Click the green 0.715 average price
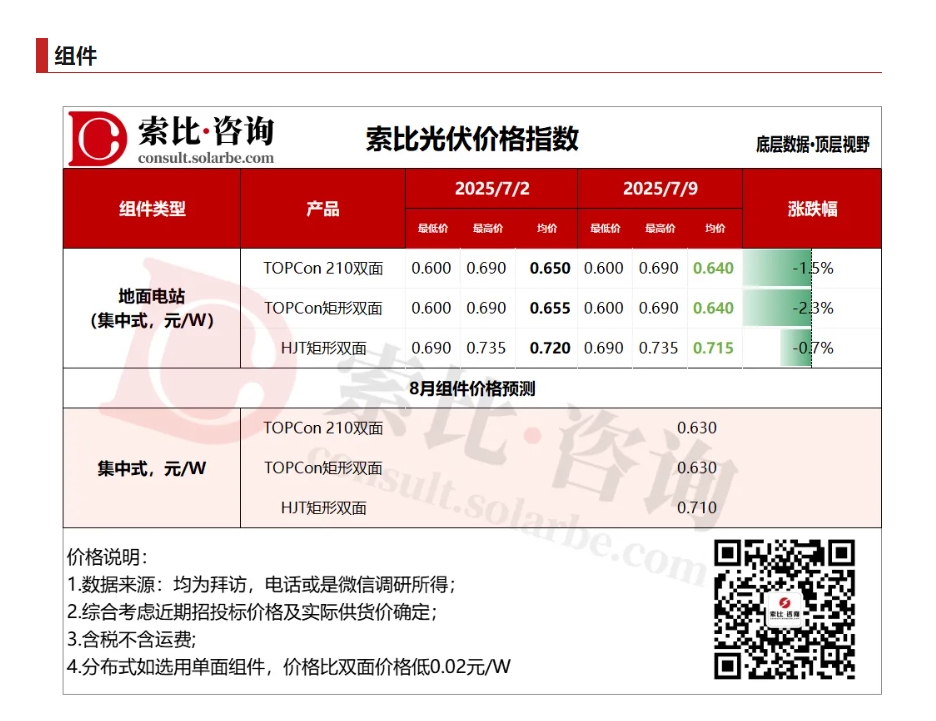 (713, 348)
